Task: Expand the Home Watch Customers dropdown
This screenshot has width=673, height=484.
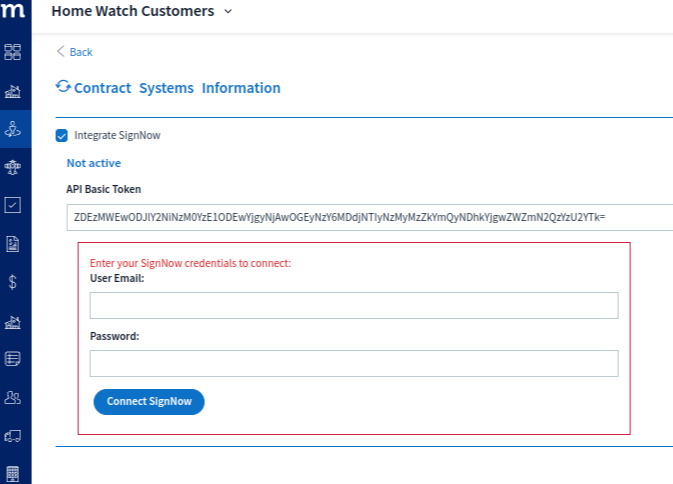Action: click(x=228, y=12)
